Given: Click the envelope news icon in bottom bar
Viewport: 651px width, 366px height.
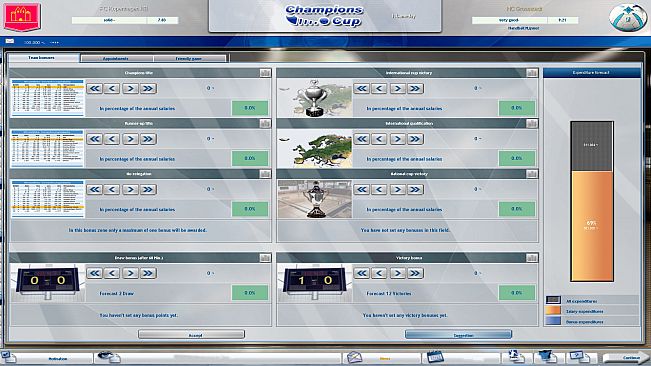Looking at the screenshot, I should coord(354,357).
